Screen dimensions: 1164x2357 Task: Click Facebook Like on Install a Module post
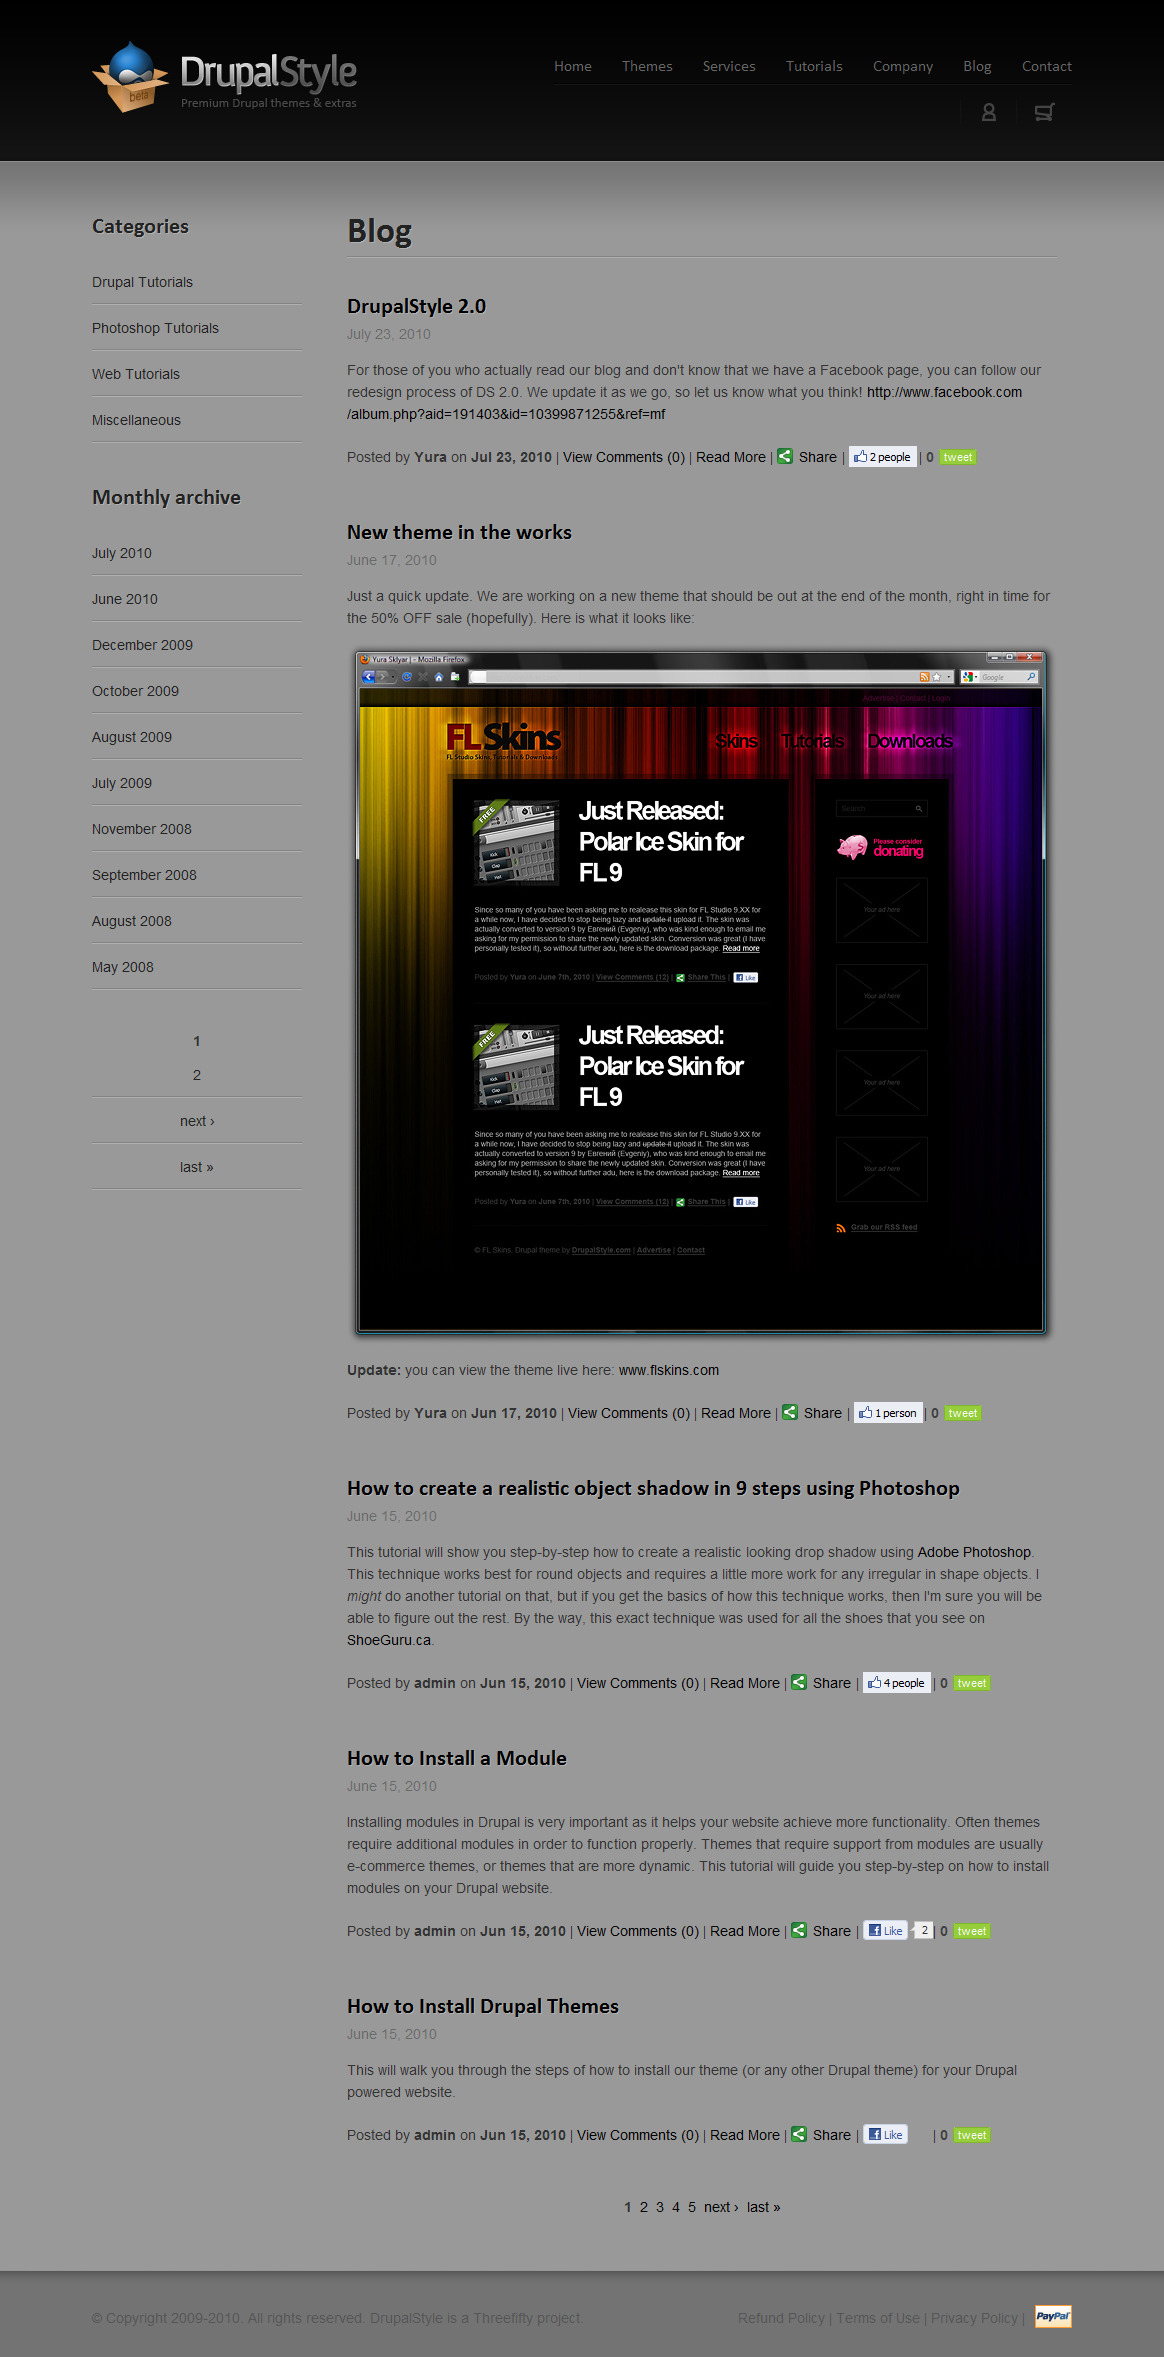point(886,1931)
